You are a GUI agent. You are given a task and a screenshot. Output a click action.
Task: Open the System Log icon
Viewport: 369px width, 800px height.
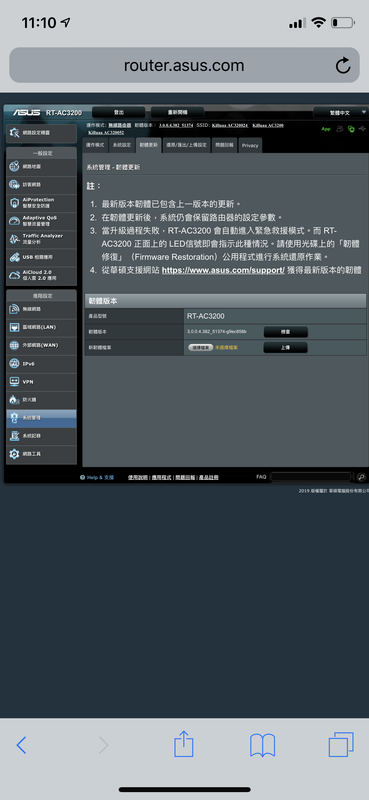click(x=14, y=436)
